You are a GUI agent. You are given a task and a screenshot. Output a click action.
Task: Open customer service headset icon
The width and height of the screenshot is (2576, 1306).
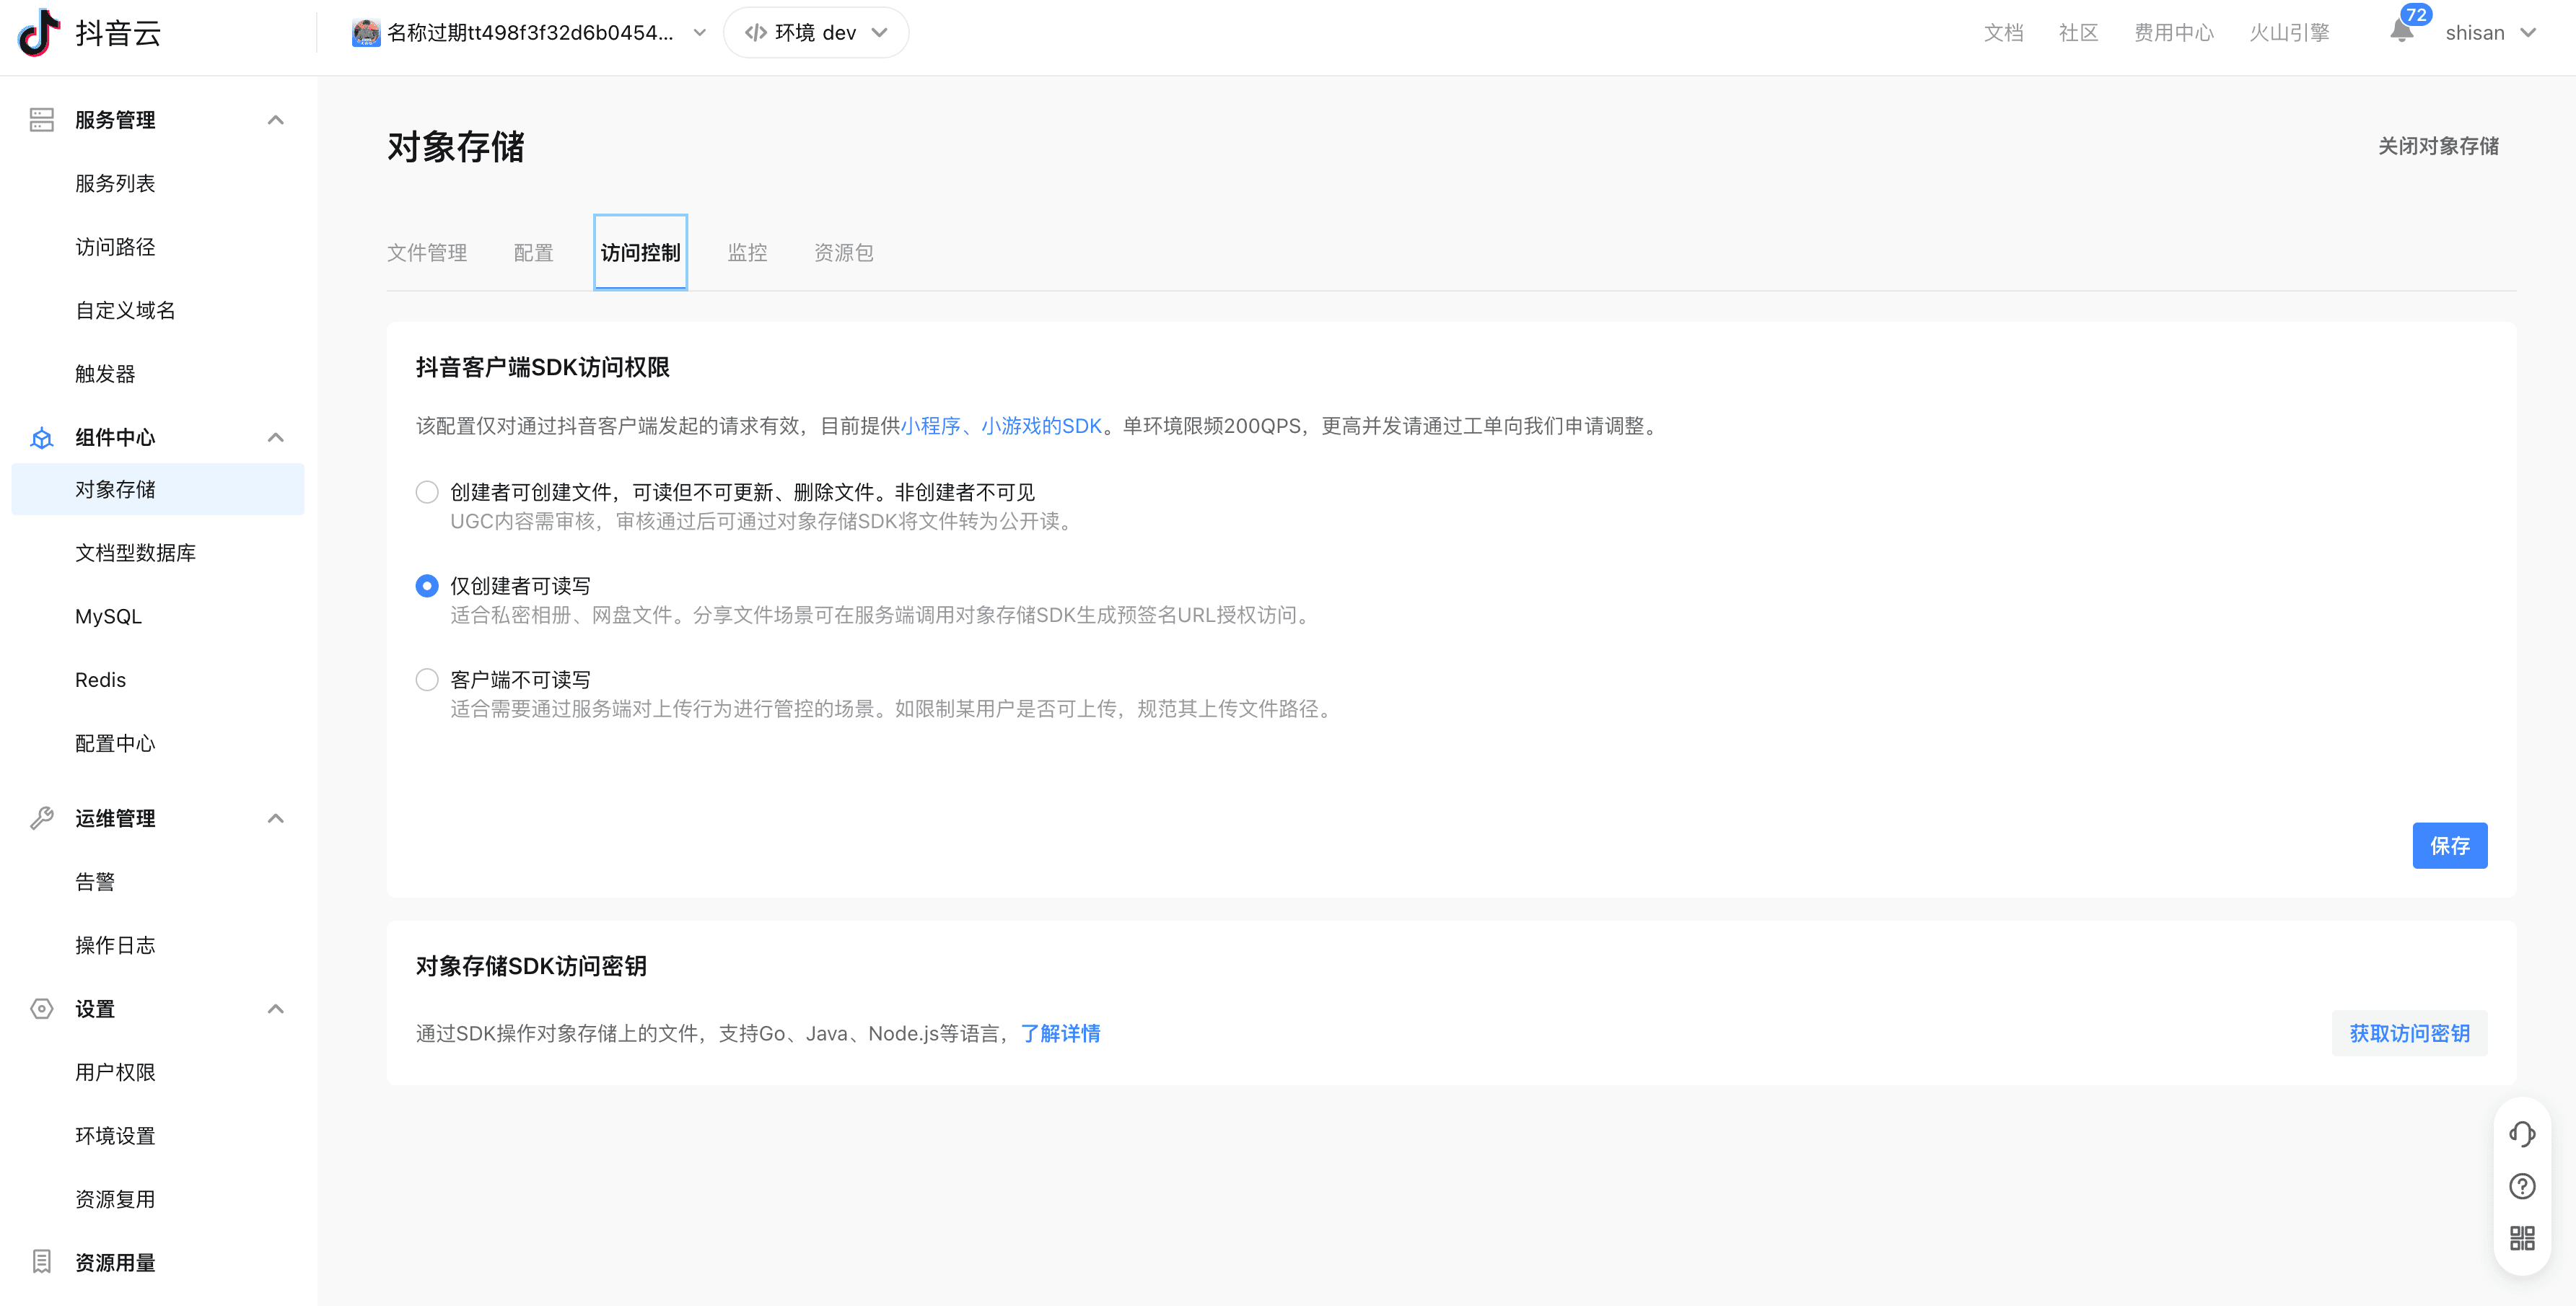pos(2522,1134)
